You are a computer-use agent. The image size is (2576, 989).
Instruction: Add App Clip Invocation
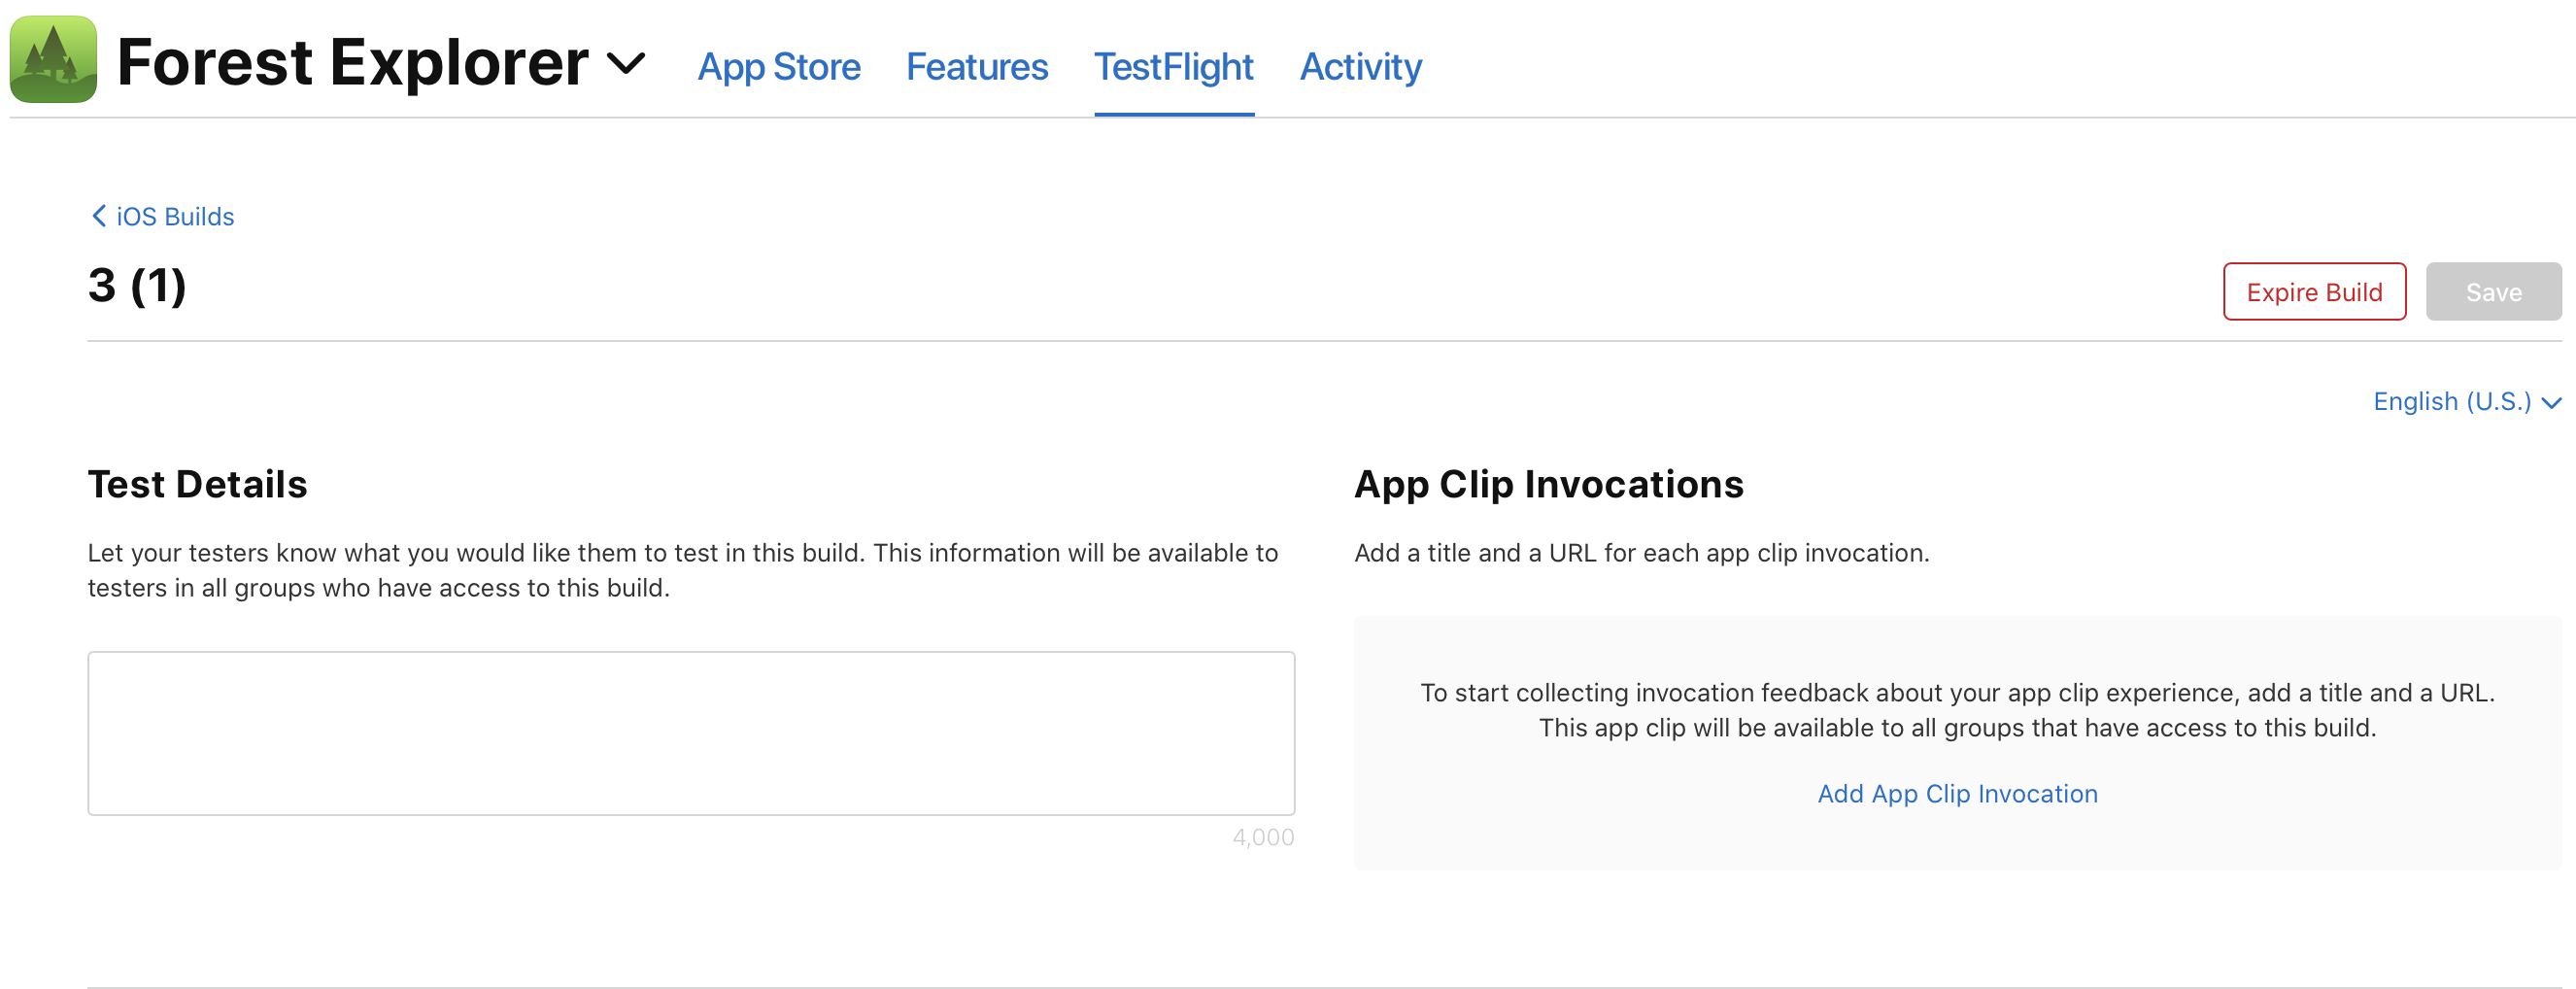1957,793
